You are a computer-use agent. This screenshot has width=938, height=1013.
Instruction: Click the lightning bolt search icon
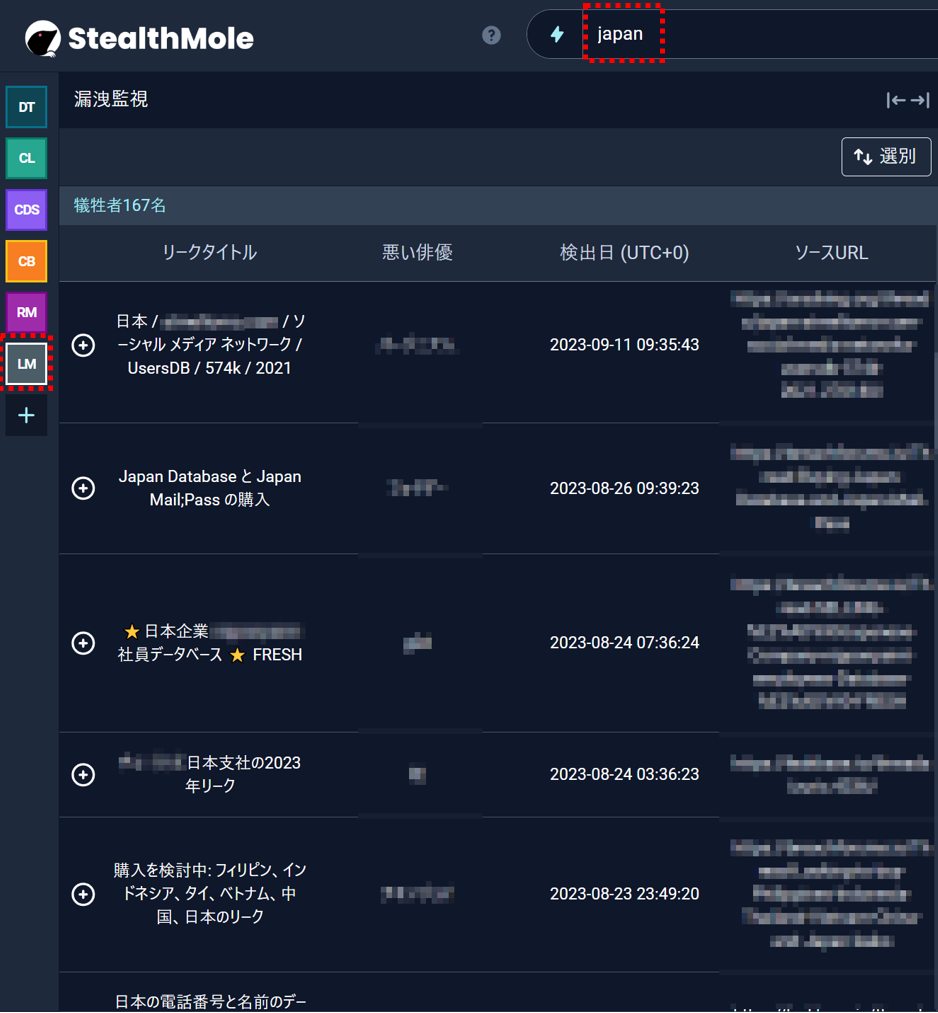(x=557, y=34)
